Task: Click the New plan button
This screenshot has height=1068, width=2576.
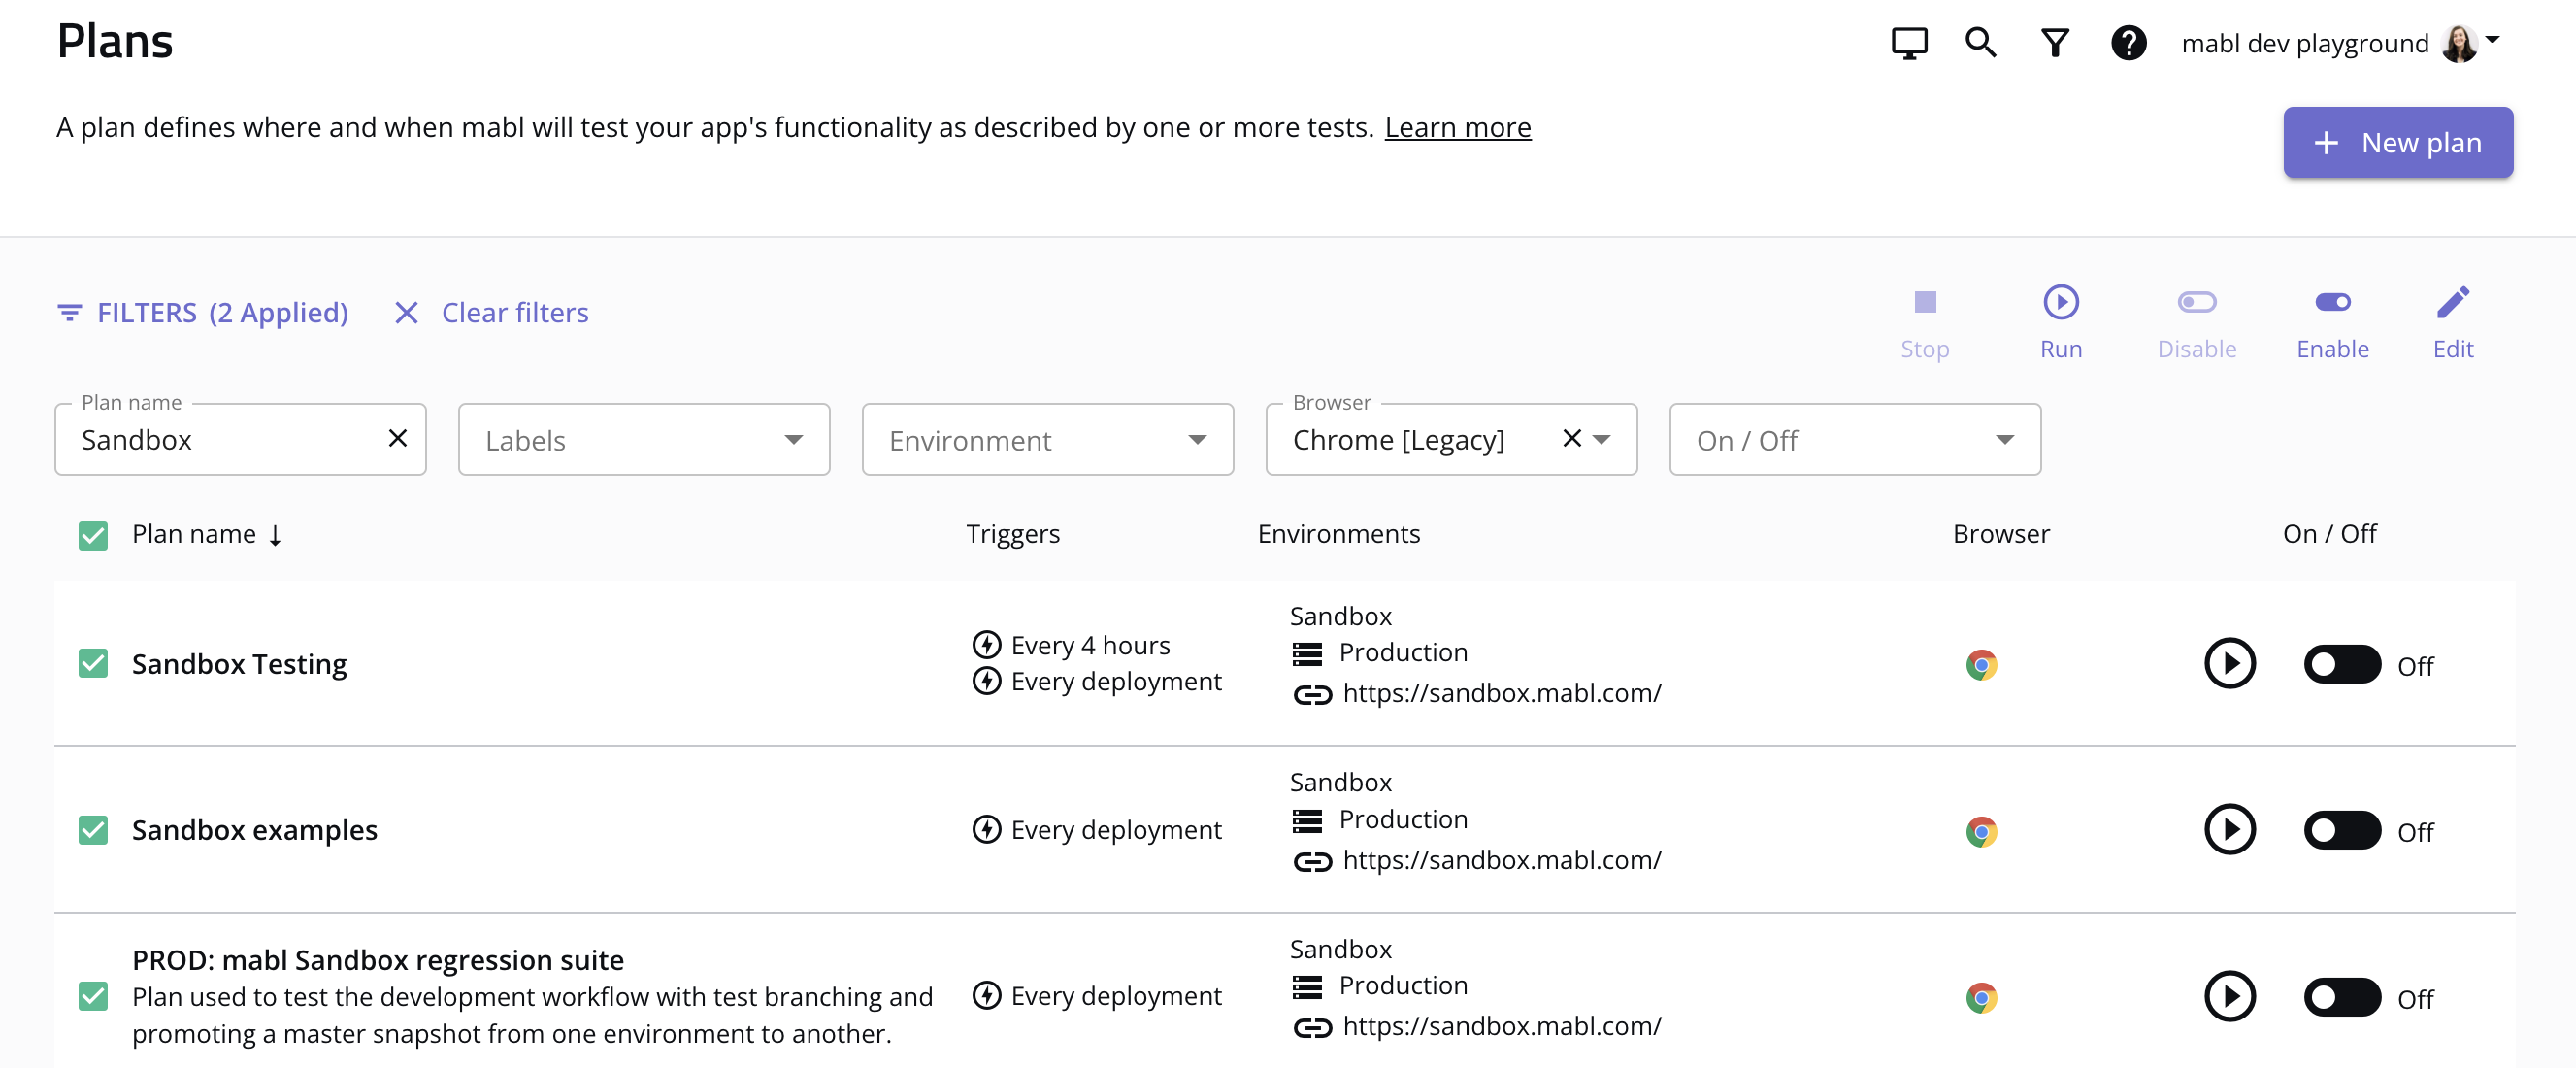Action: point(2397,143)
